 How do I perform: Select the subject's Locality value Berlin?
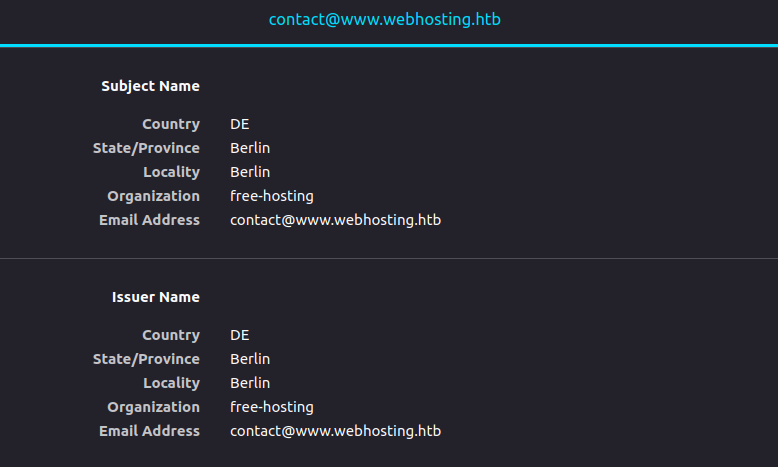point(250,172)
